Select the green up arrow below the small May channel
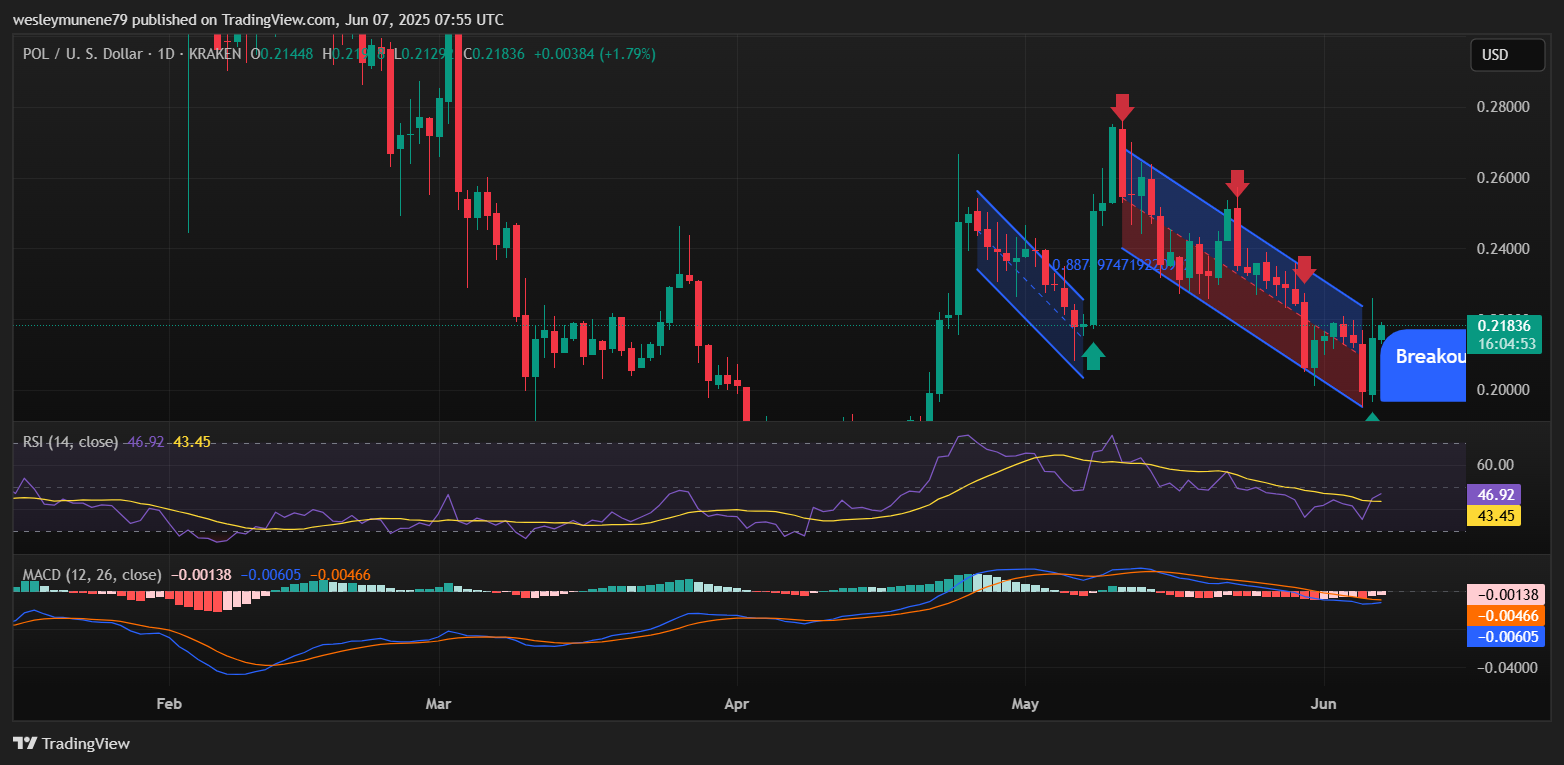 point(1093,355)
